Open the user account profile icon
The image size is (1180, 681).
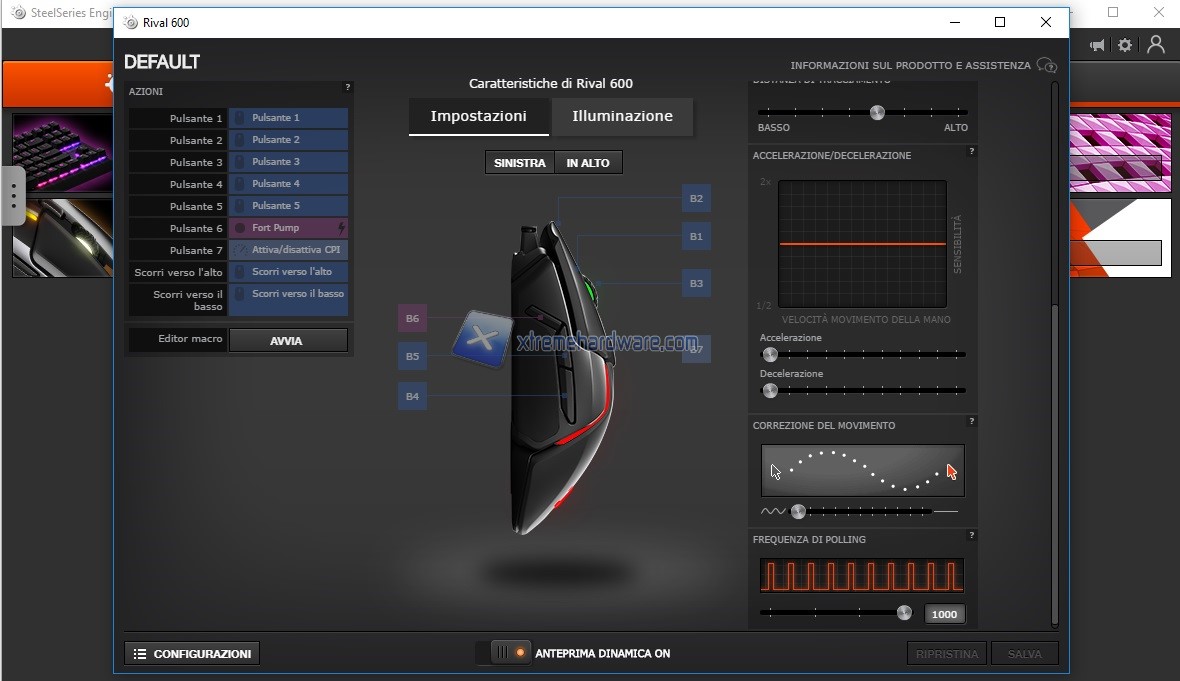coord(1156,45)
